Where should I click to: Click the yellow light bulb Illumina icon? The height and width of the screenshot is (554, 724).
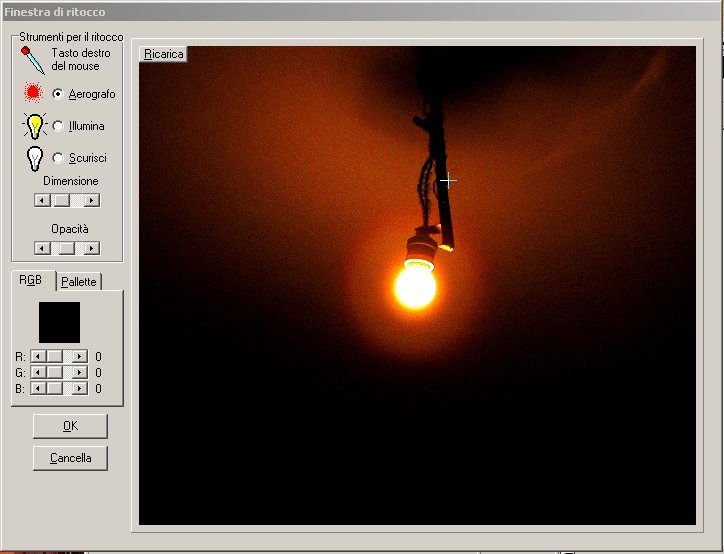(35, 126)
